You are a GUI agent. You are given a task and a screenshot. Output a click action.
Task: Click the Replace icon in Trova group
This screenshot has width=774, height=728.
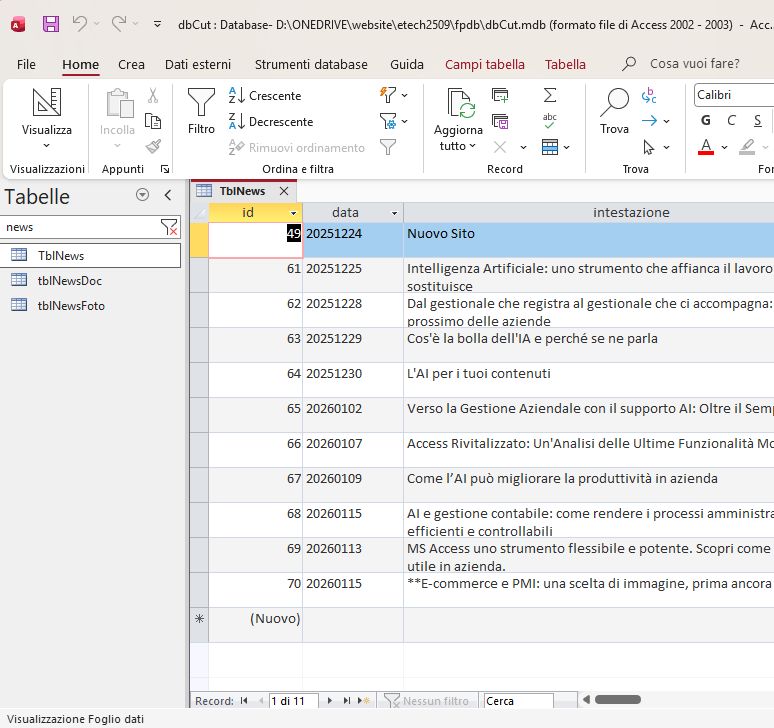tap(649, 95)
